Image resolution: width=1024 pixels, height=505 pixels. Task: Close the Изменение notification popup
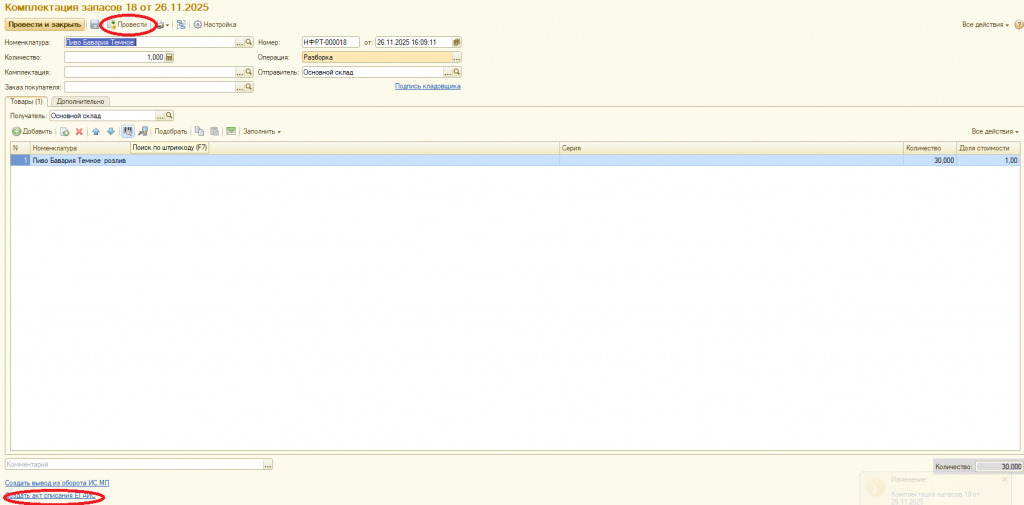tap(1004, 479)
